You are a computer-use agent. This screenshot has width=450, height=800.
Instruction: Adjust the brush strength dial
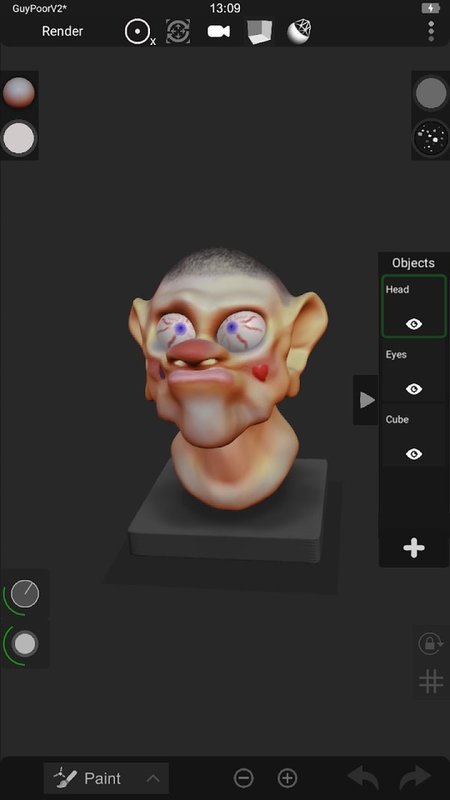[24, 644]
